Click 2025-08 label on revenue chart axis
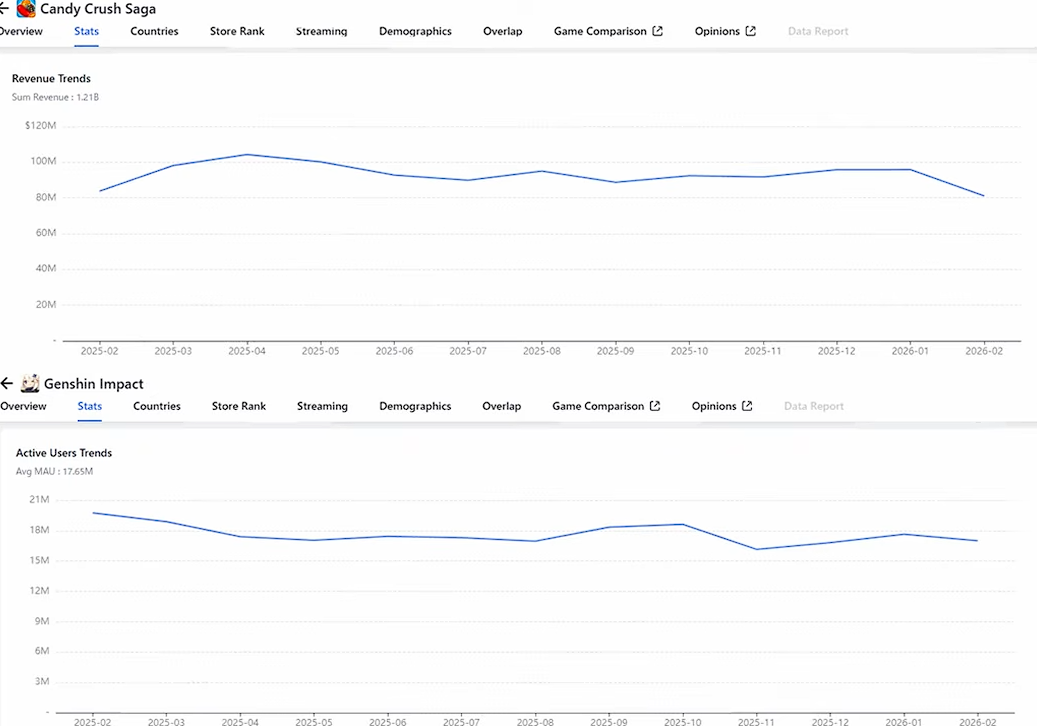The image size is (1037, 726). click(x=542, y=351)
